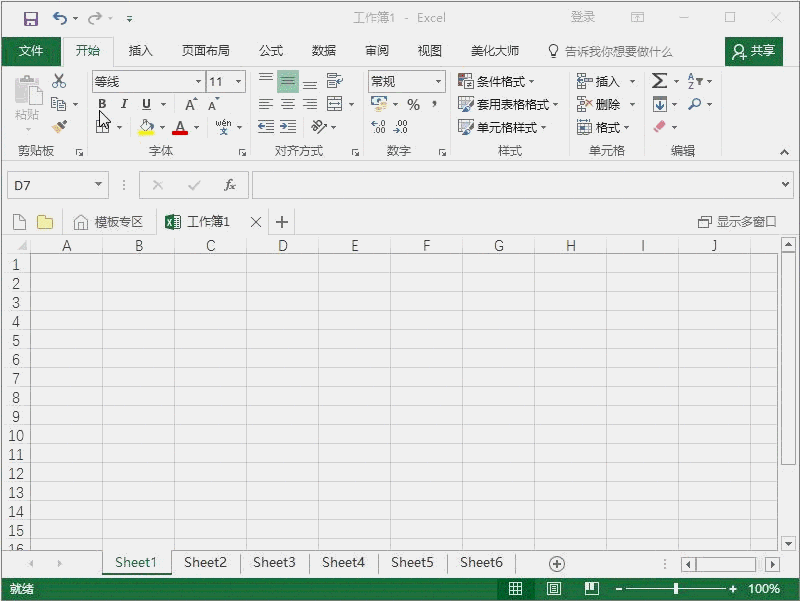Click the Wrap Text icon
Image resolution: width=800 pixels, height=601 pixels.
335,81
